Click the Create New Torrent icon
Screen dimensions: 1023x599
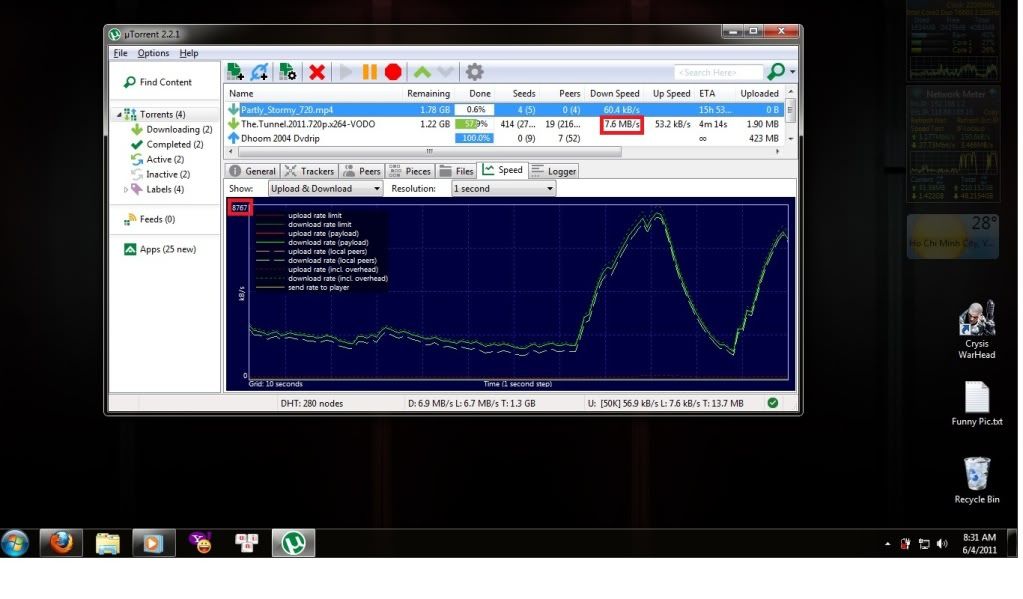click(x=288, y=72)
